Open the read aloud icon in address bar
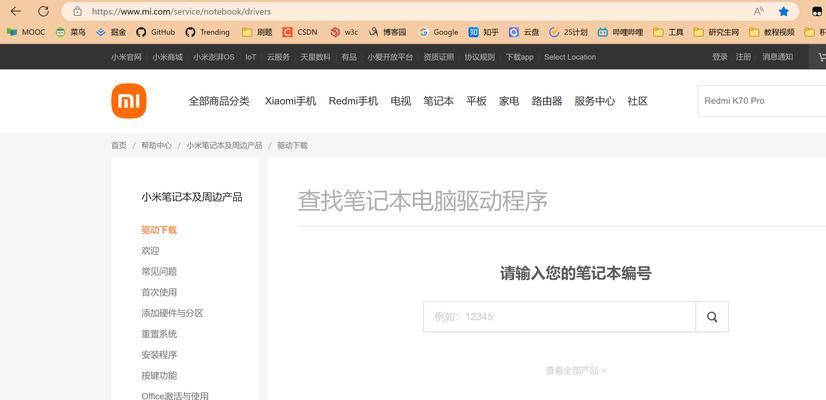This screenshot has width=826, height=400. click(x=759, y=11)
